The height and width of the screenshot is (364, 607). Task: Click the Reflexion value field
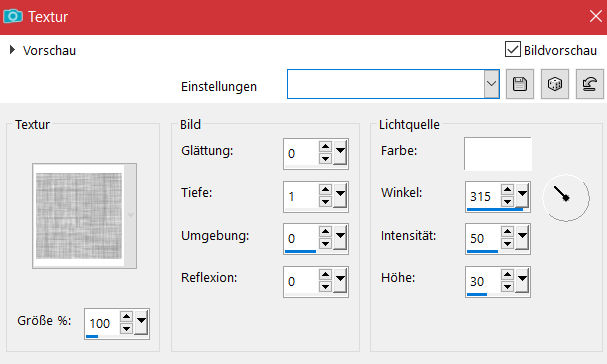tap(301, 281)
